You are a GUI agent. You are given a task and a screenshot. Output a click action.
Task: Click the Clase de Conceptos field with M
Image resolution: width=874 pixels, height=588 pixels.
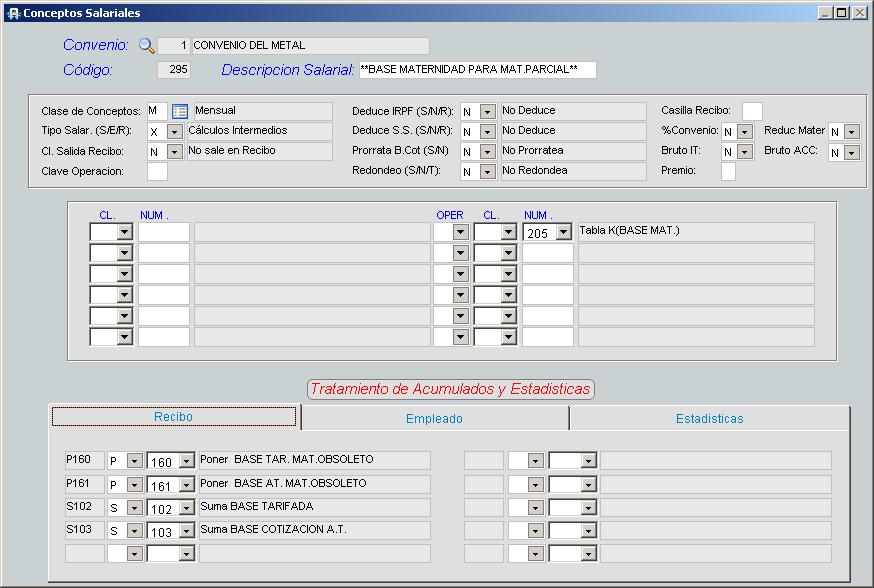point(157,111)
